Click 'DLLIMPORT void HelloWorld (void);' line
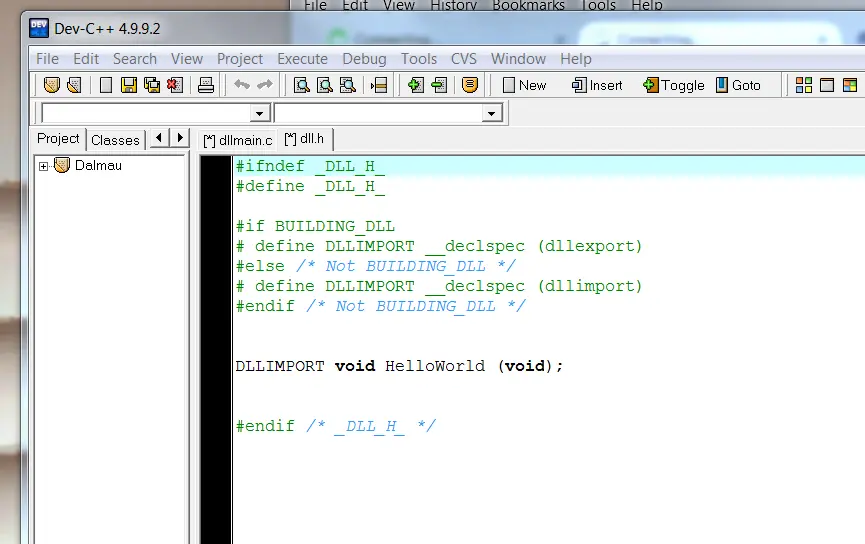 [399, 366]
